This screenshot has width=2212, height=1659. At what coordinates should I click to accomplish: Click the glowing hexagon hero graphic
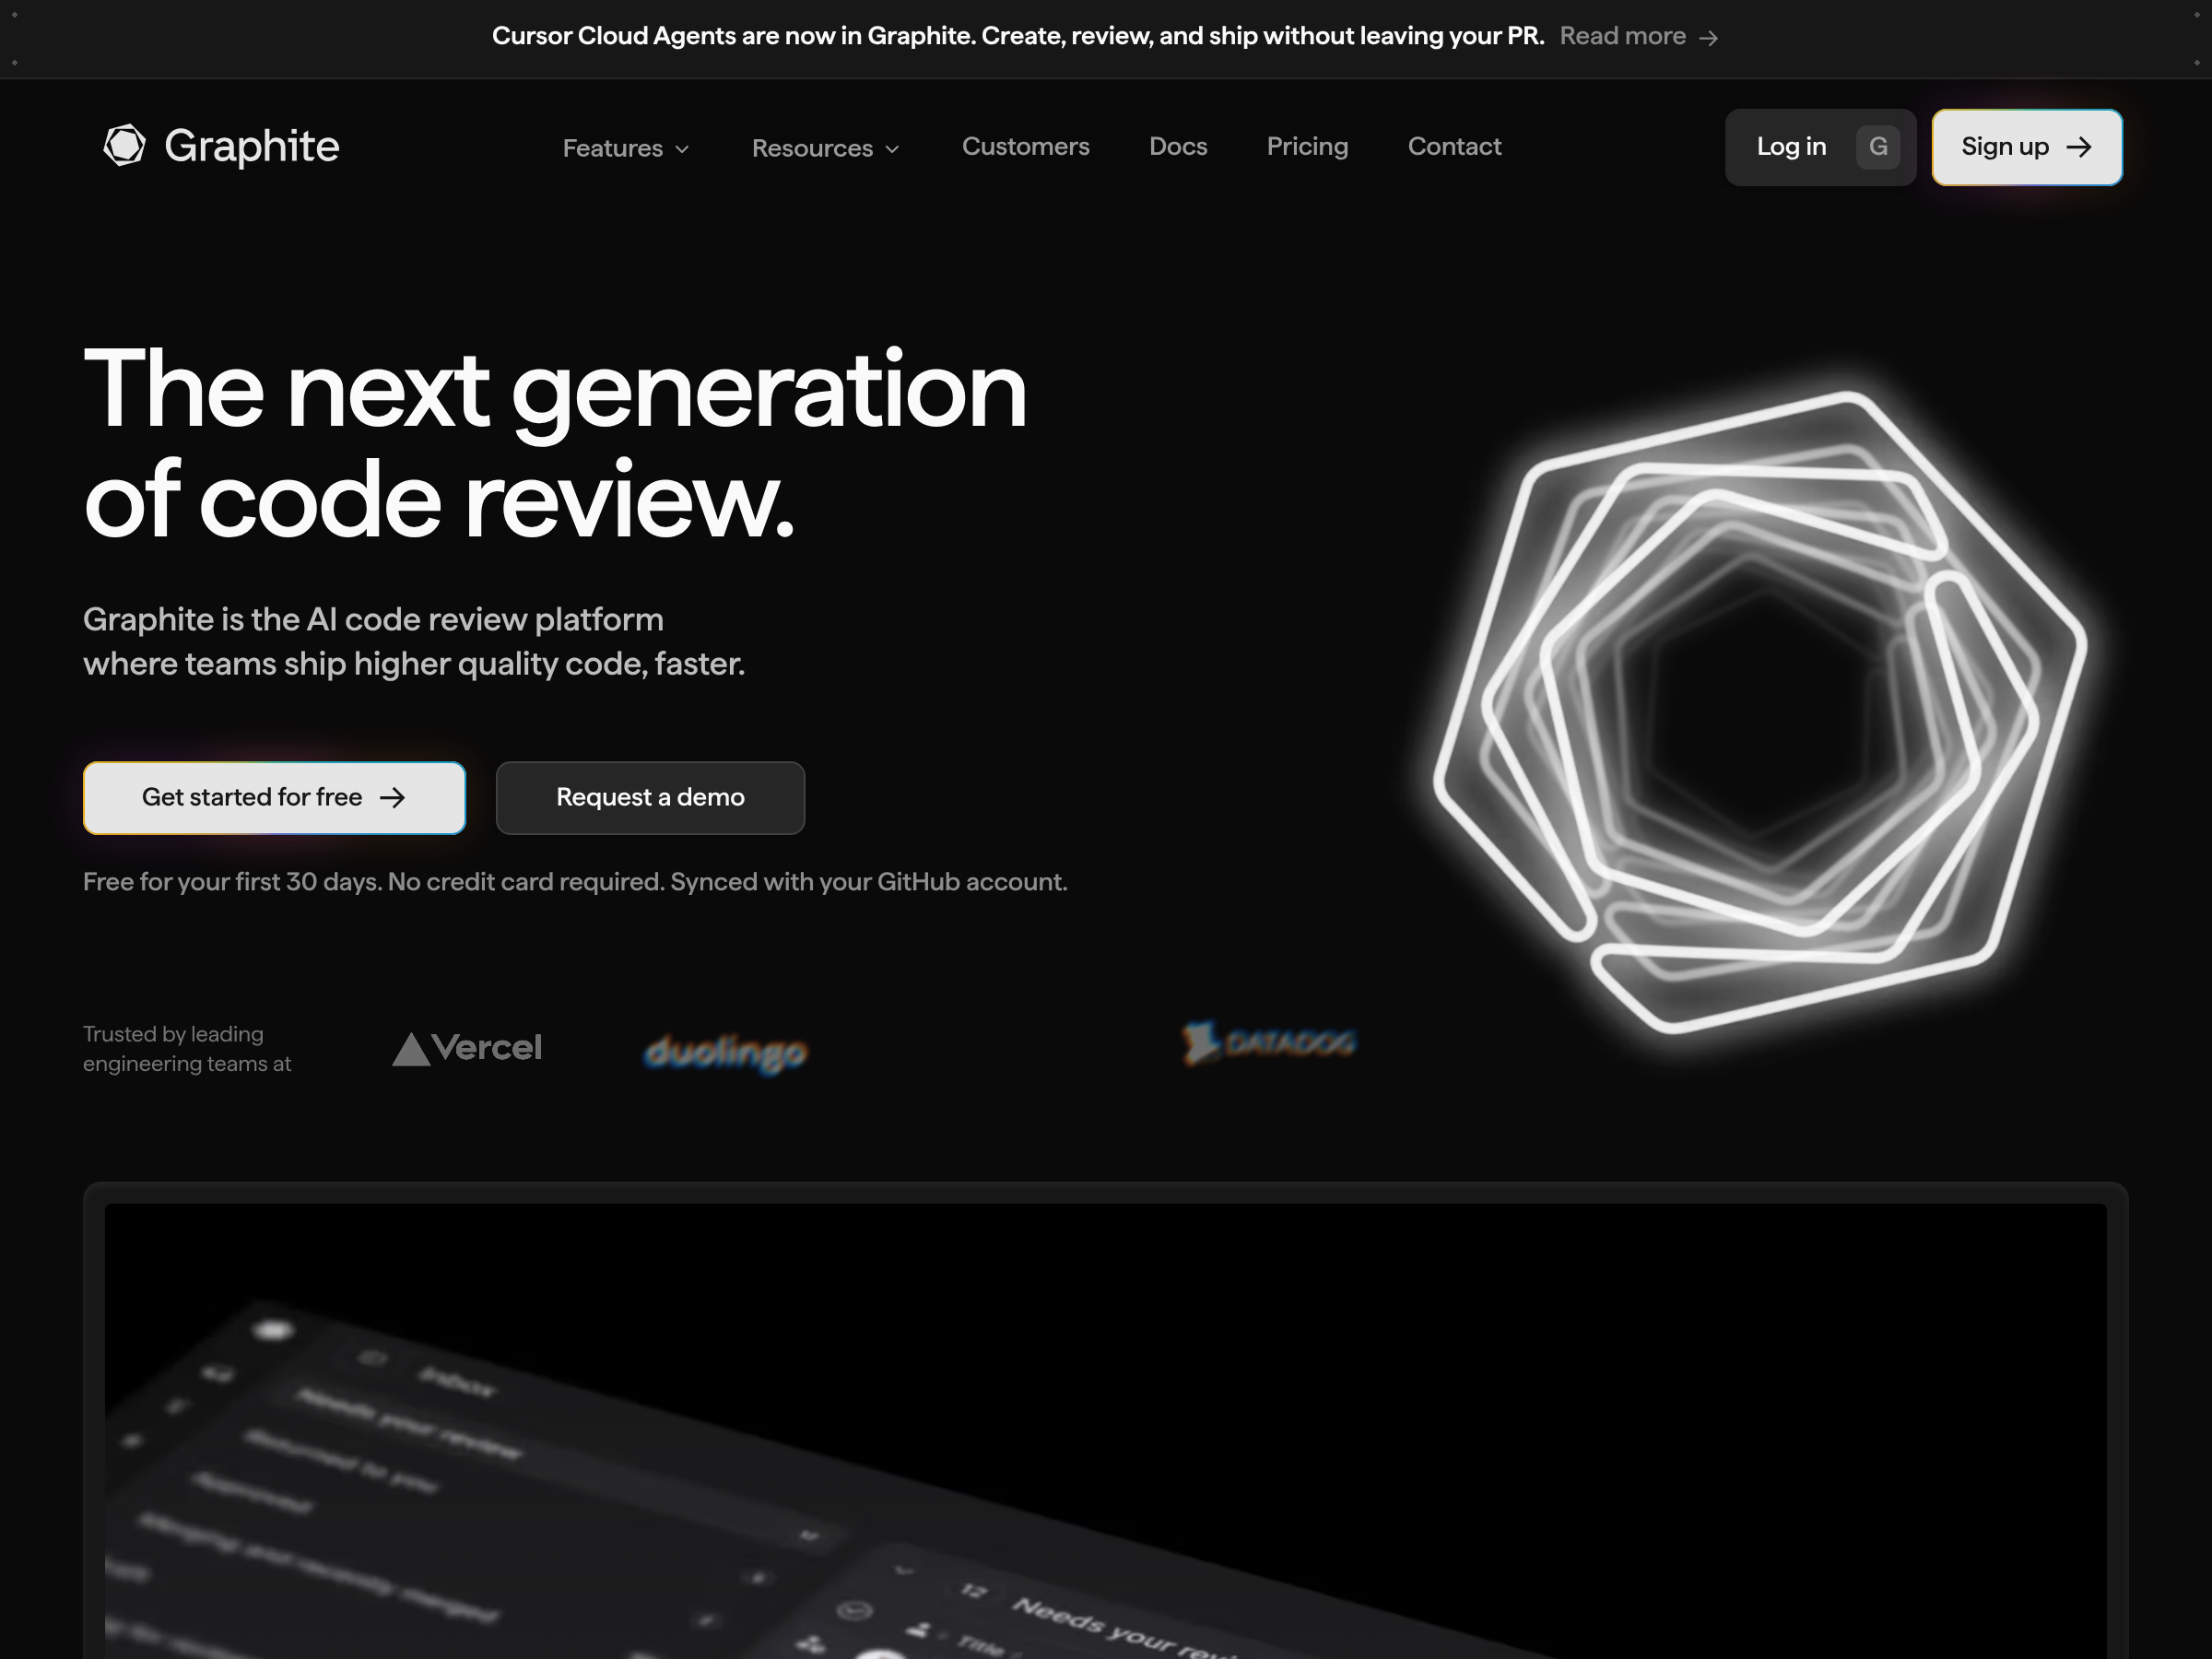pos(1760,712)
